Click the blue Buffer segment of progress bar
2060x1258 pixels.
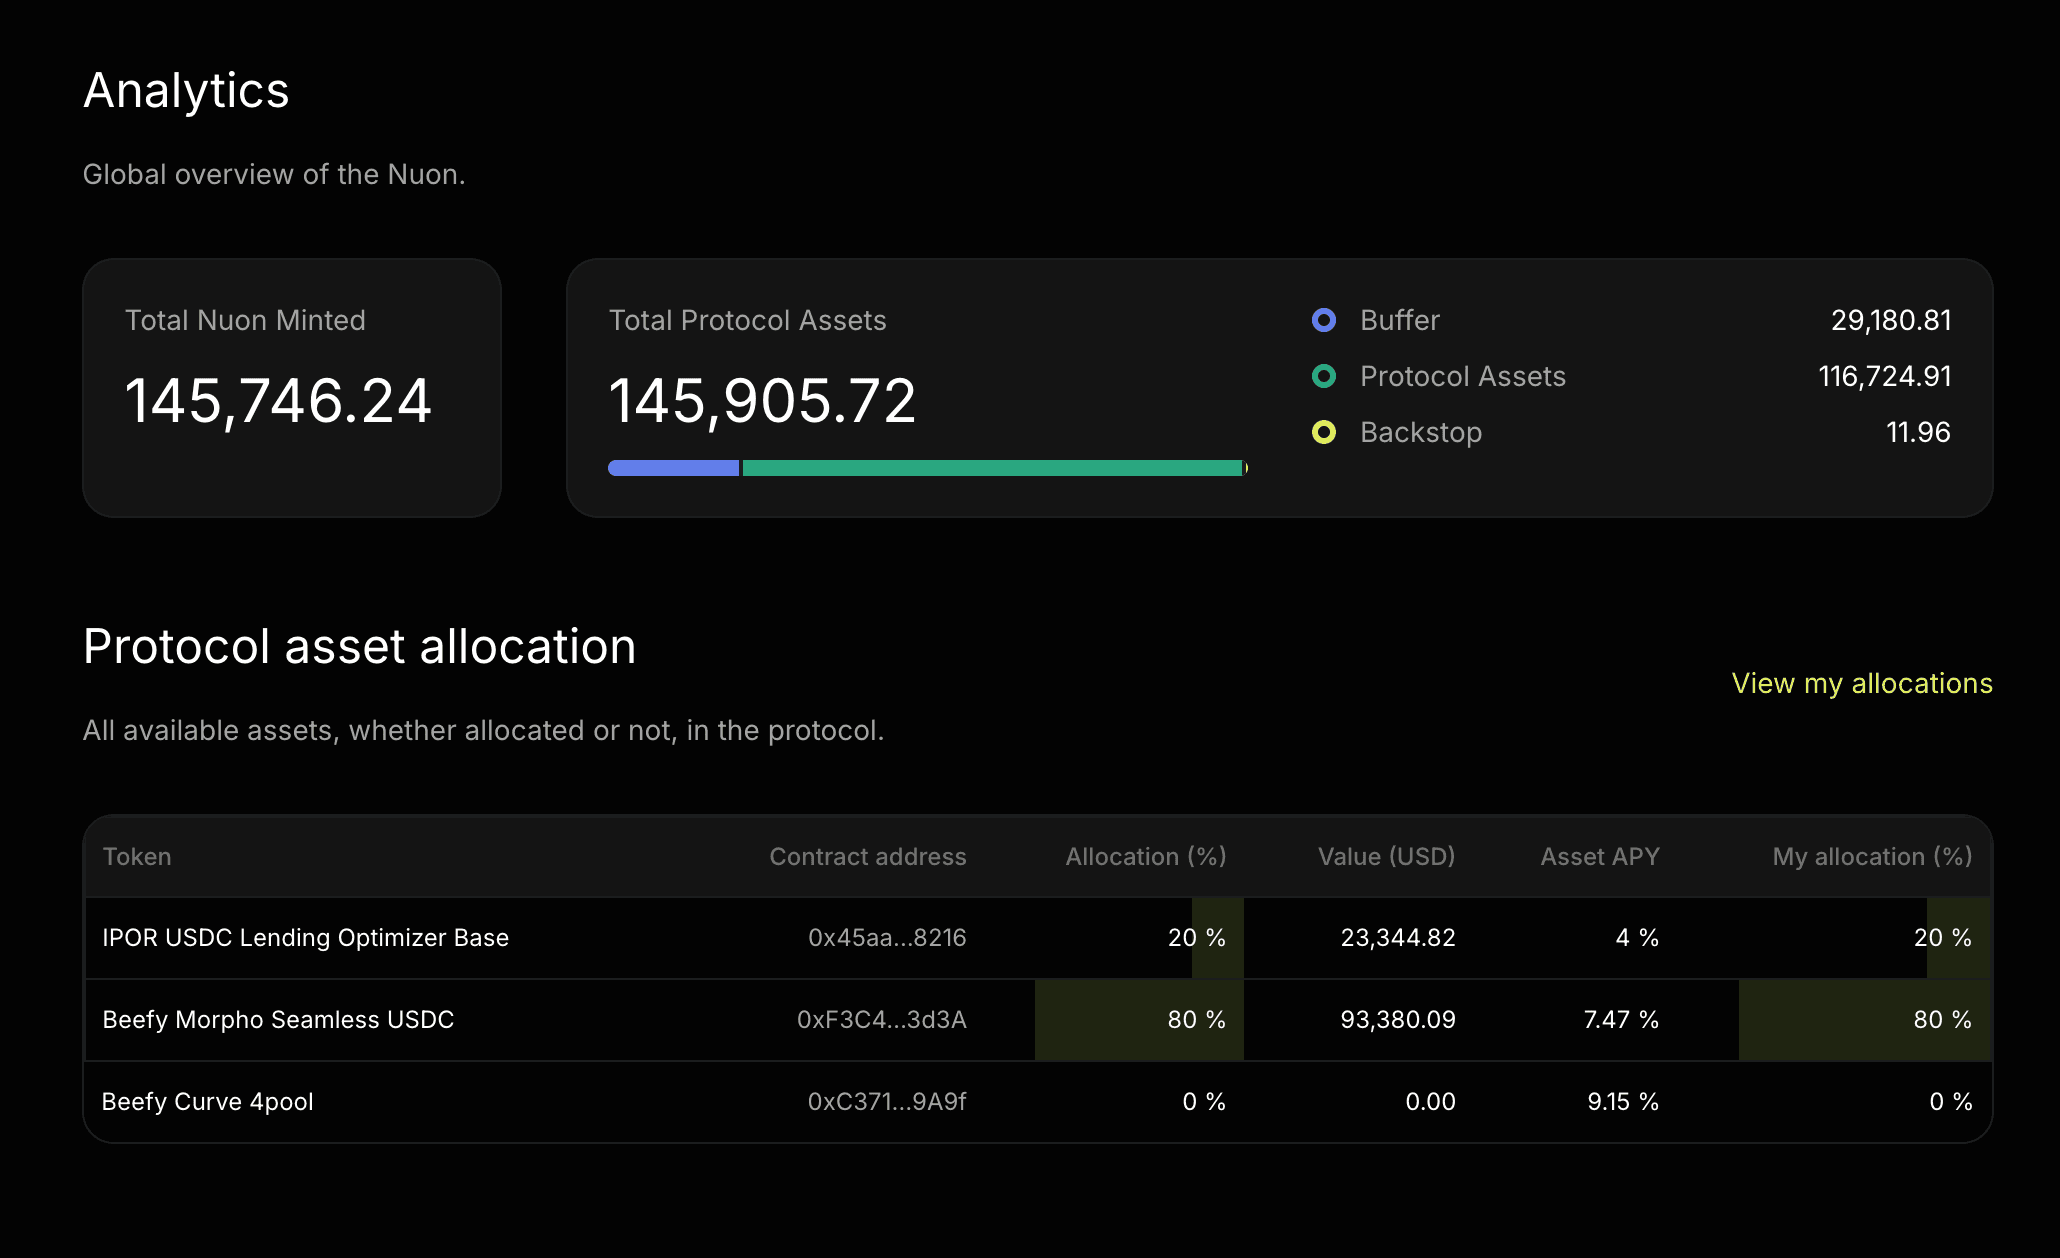point(673,468)
